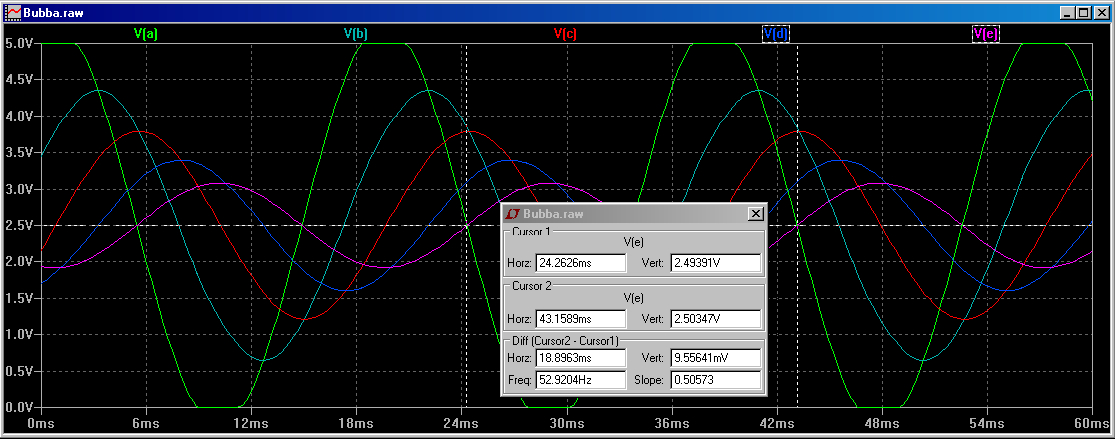
Task: Click the 48ms time axis label
Action: pos(882,424)
